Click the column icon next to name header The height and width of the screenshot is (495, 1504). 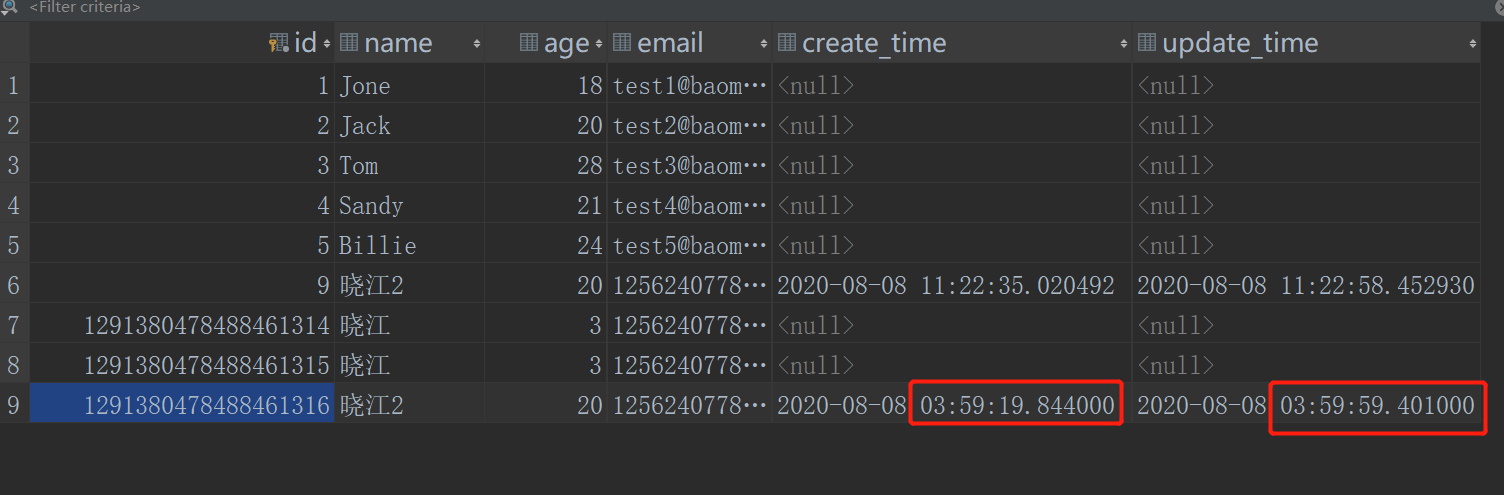tap(349, 43)
